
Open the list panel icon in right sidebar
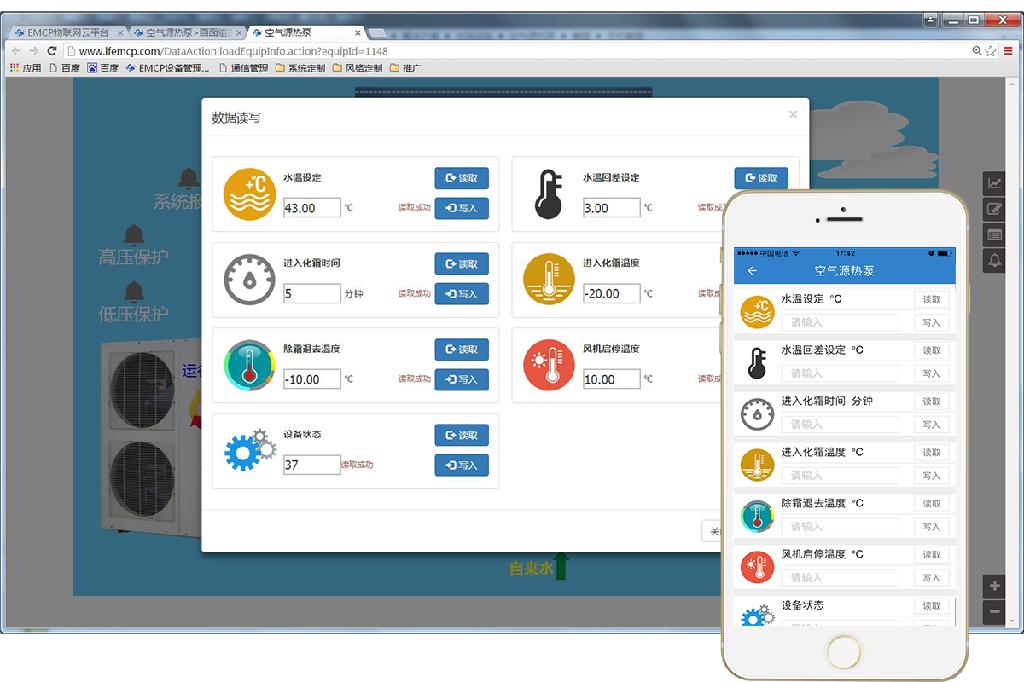coord(994,235)
